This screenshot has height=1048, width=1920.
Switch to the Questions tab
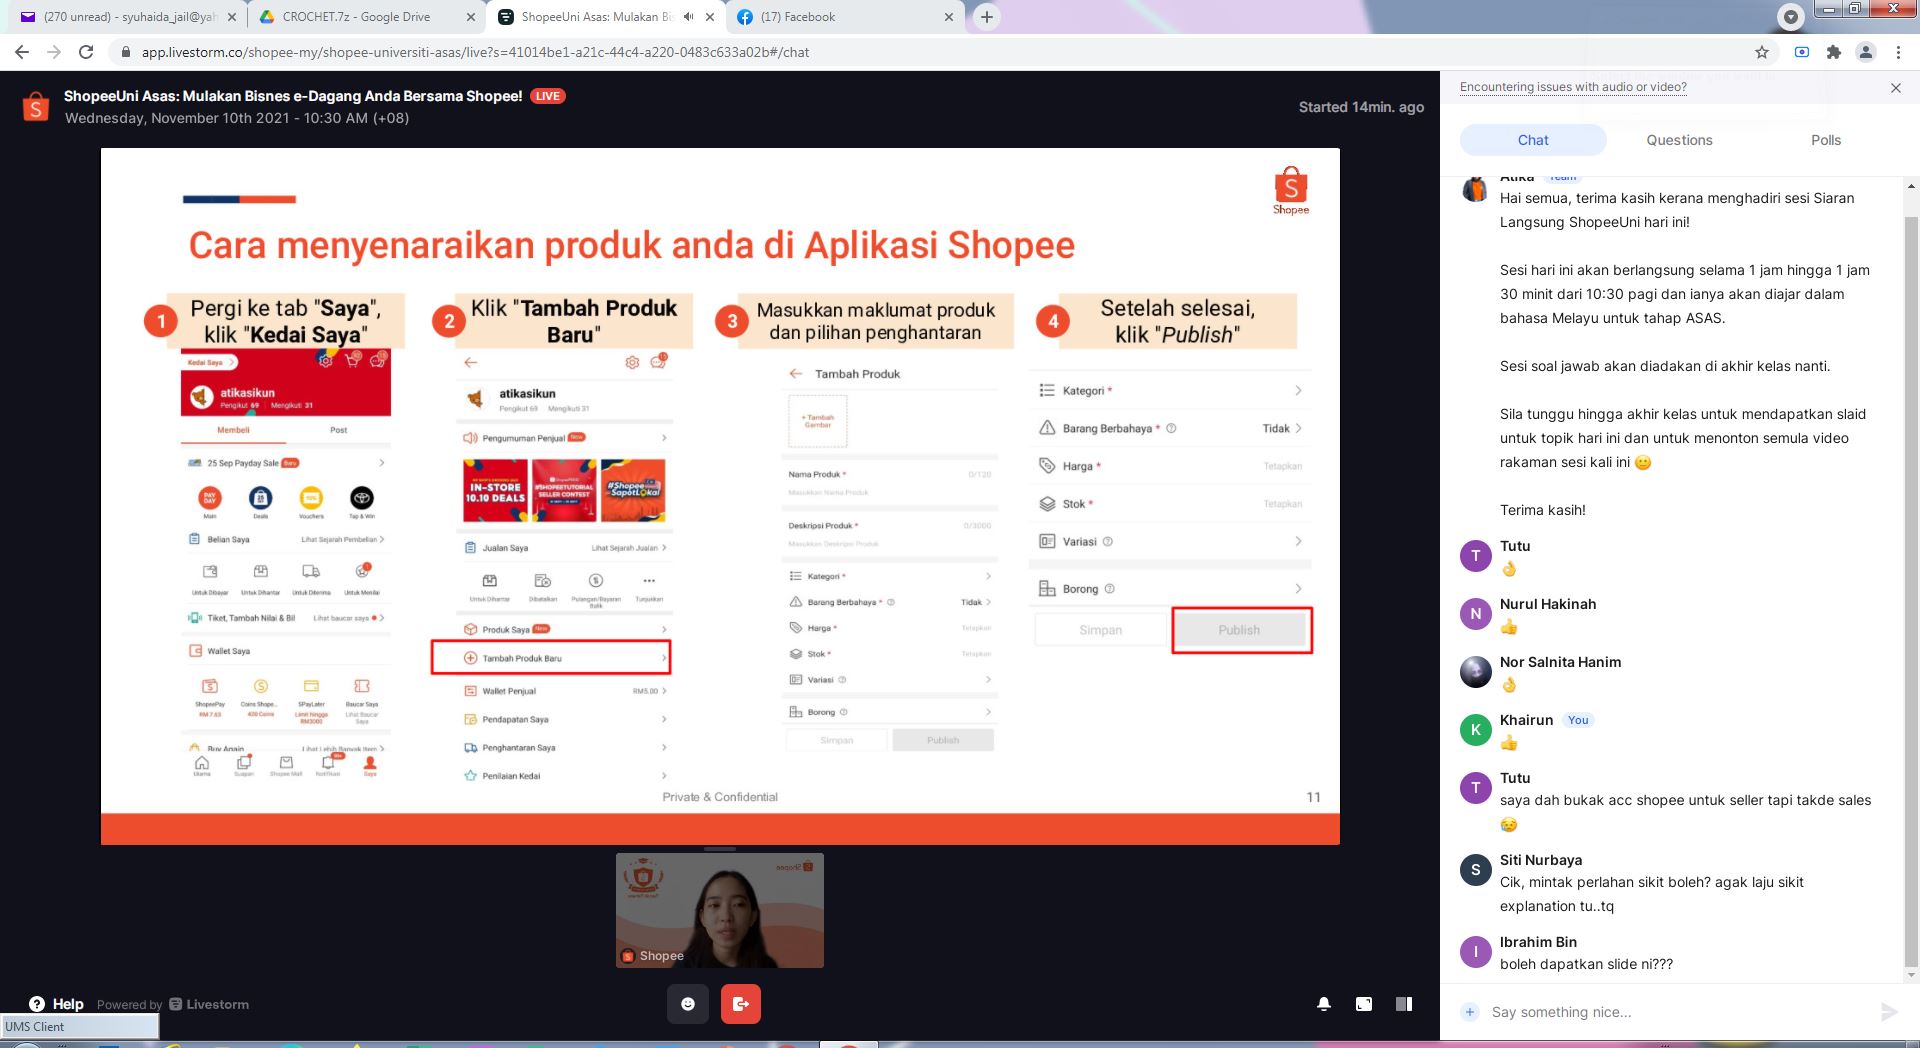click(x=1679, y=140)
